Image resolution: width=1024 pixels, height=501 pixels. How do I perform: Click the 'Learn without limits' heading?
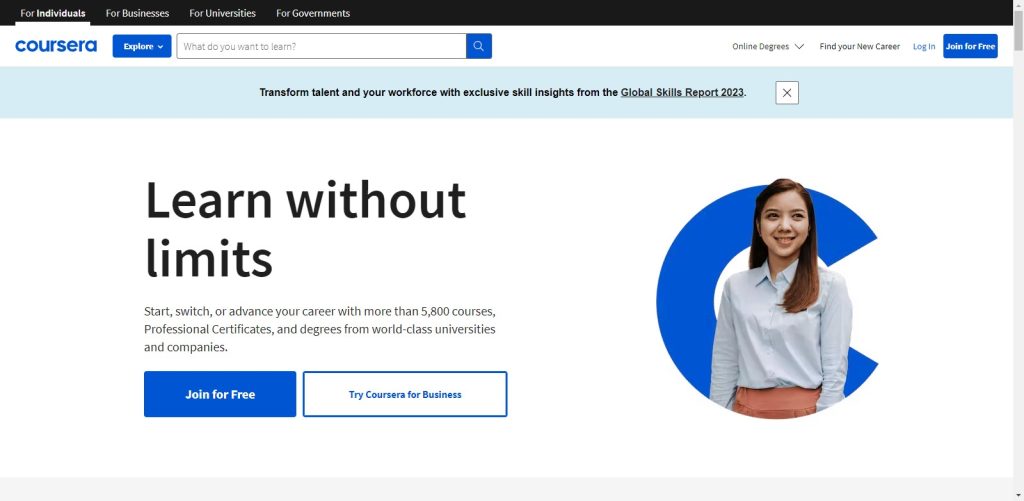pyautogui.click(x=305, y=229)
